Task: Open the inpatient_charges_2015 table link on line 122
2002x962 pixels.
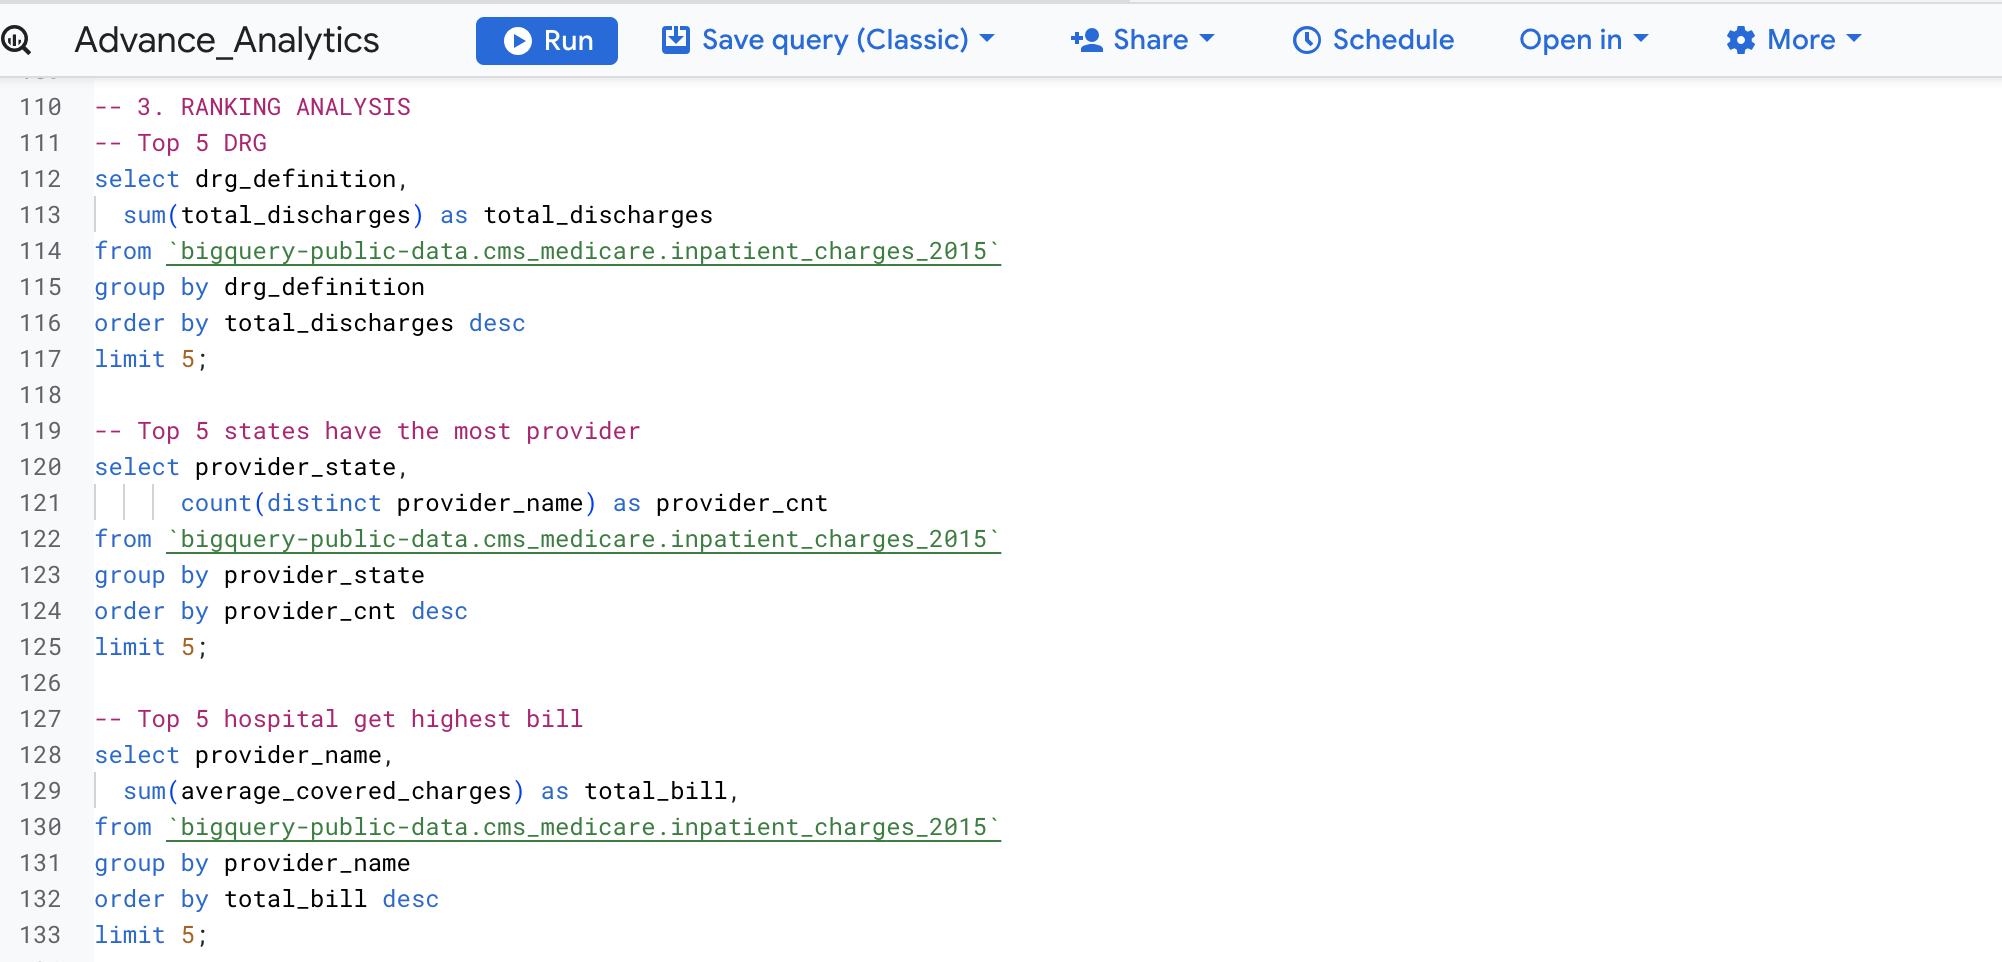Action: 584,539
